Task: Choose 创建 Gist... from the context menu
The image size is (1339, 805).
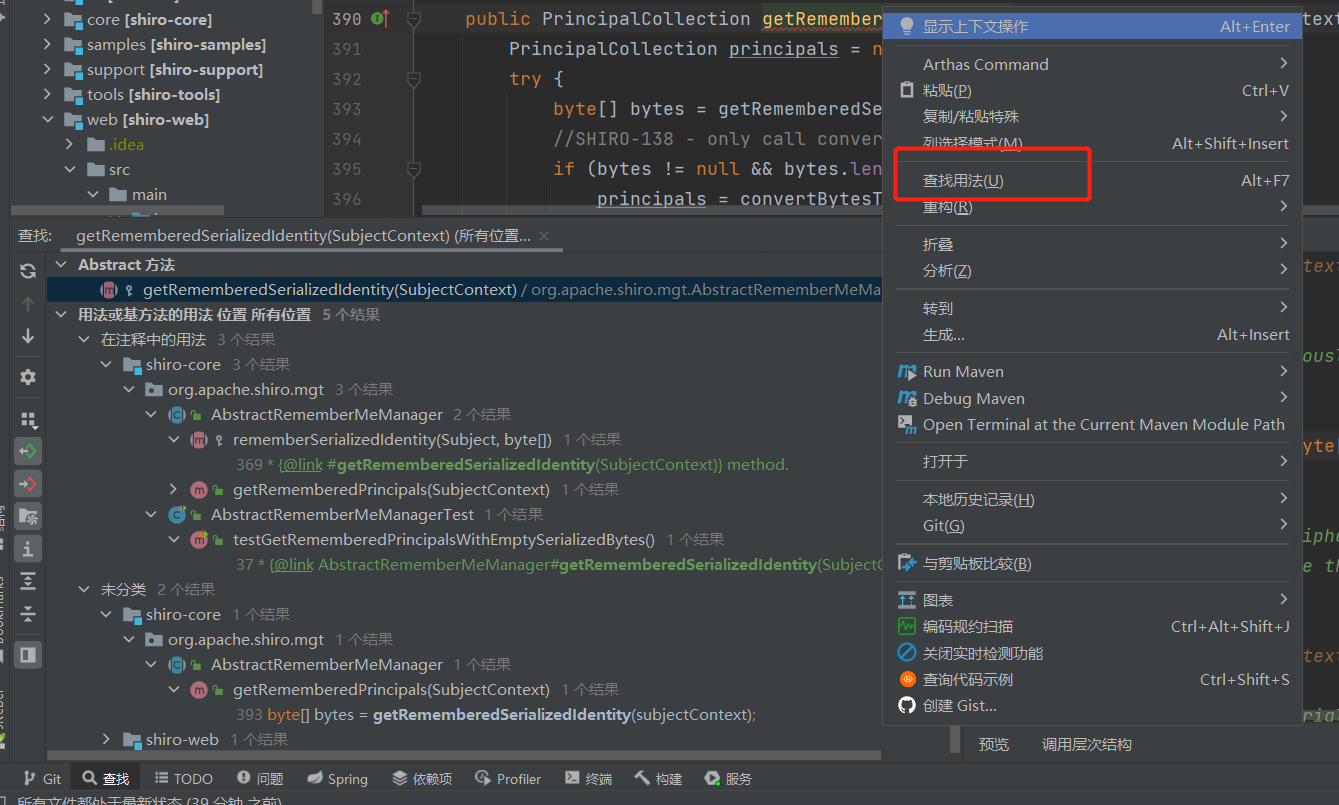Action: coord(959,706)
